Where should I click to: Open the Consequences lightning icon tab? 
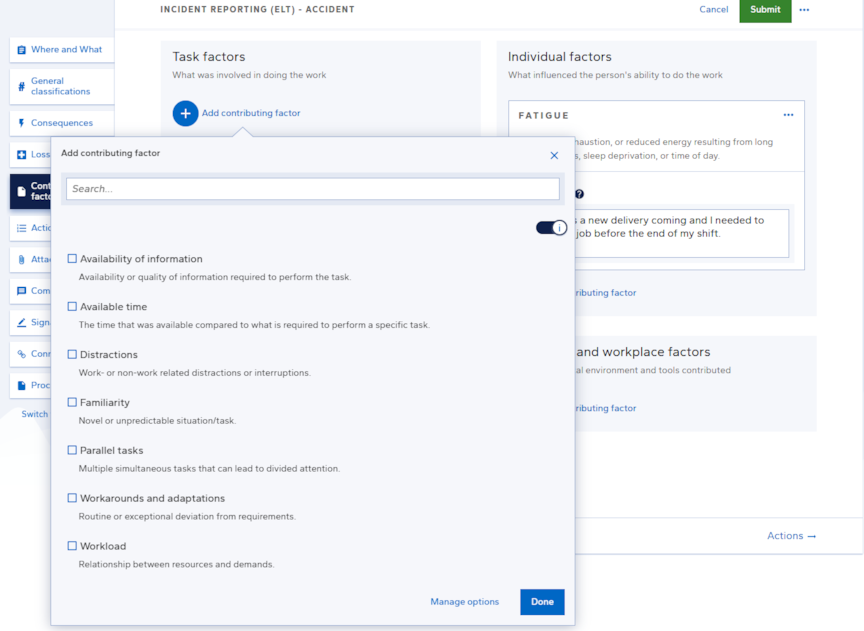point(22,123)
